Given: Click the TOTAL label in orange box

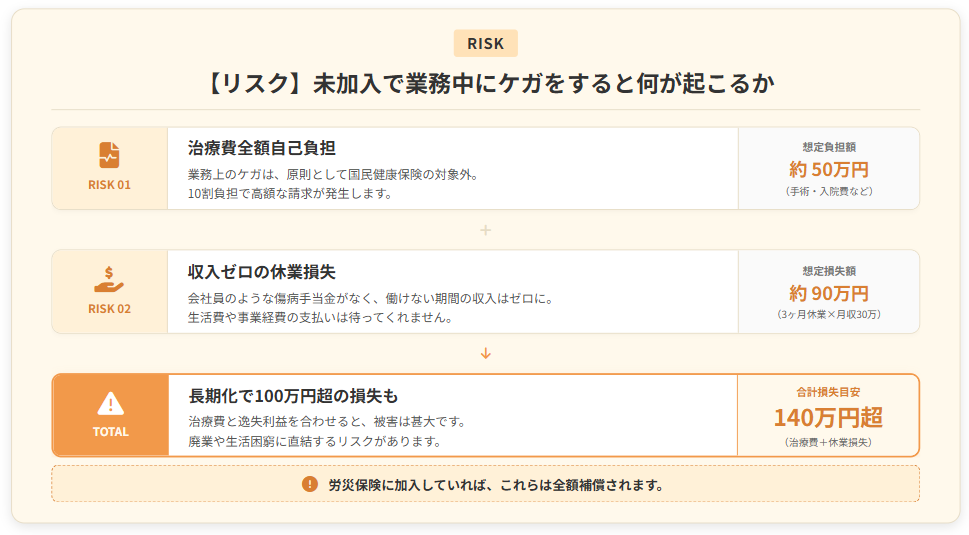Looking at the screenshot, I should click(x=110, y=432).
